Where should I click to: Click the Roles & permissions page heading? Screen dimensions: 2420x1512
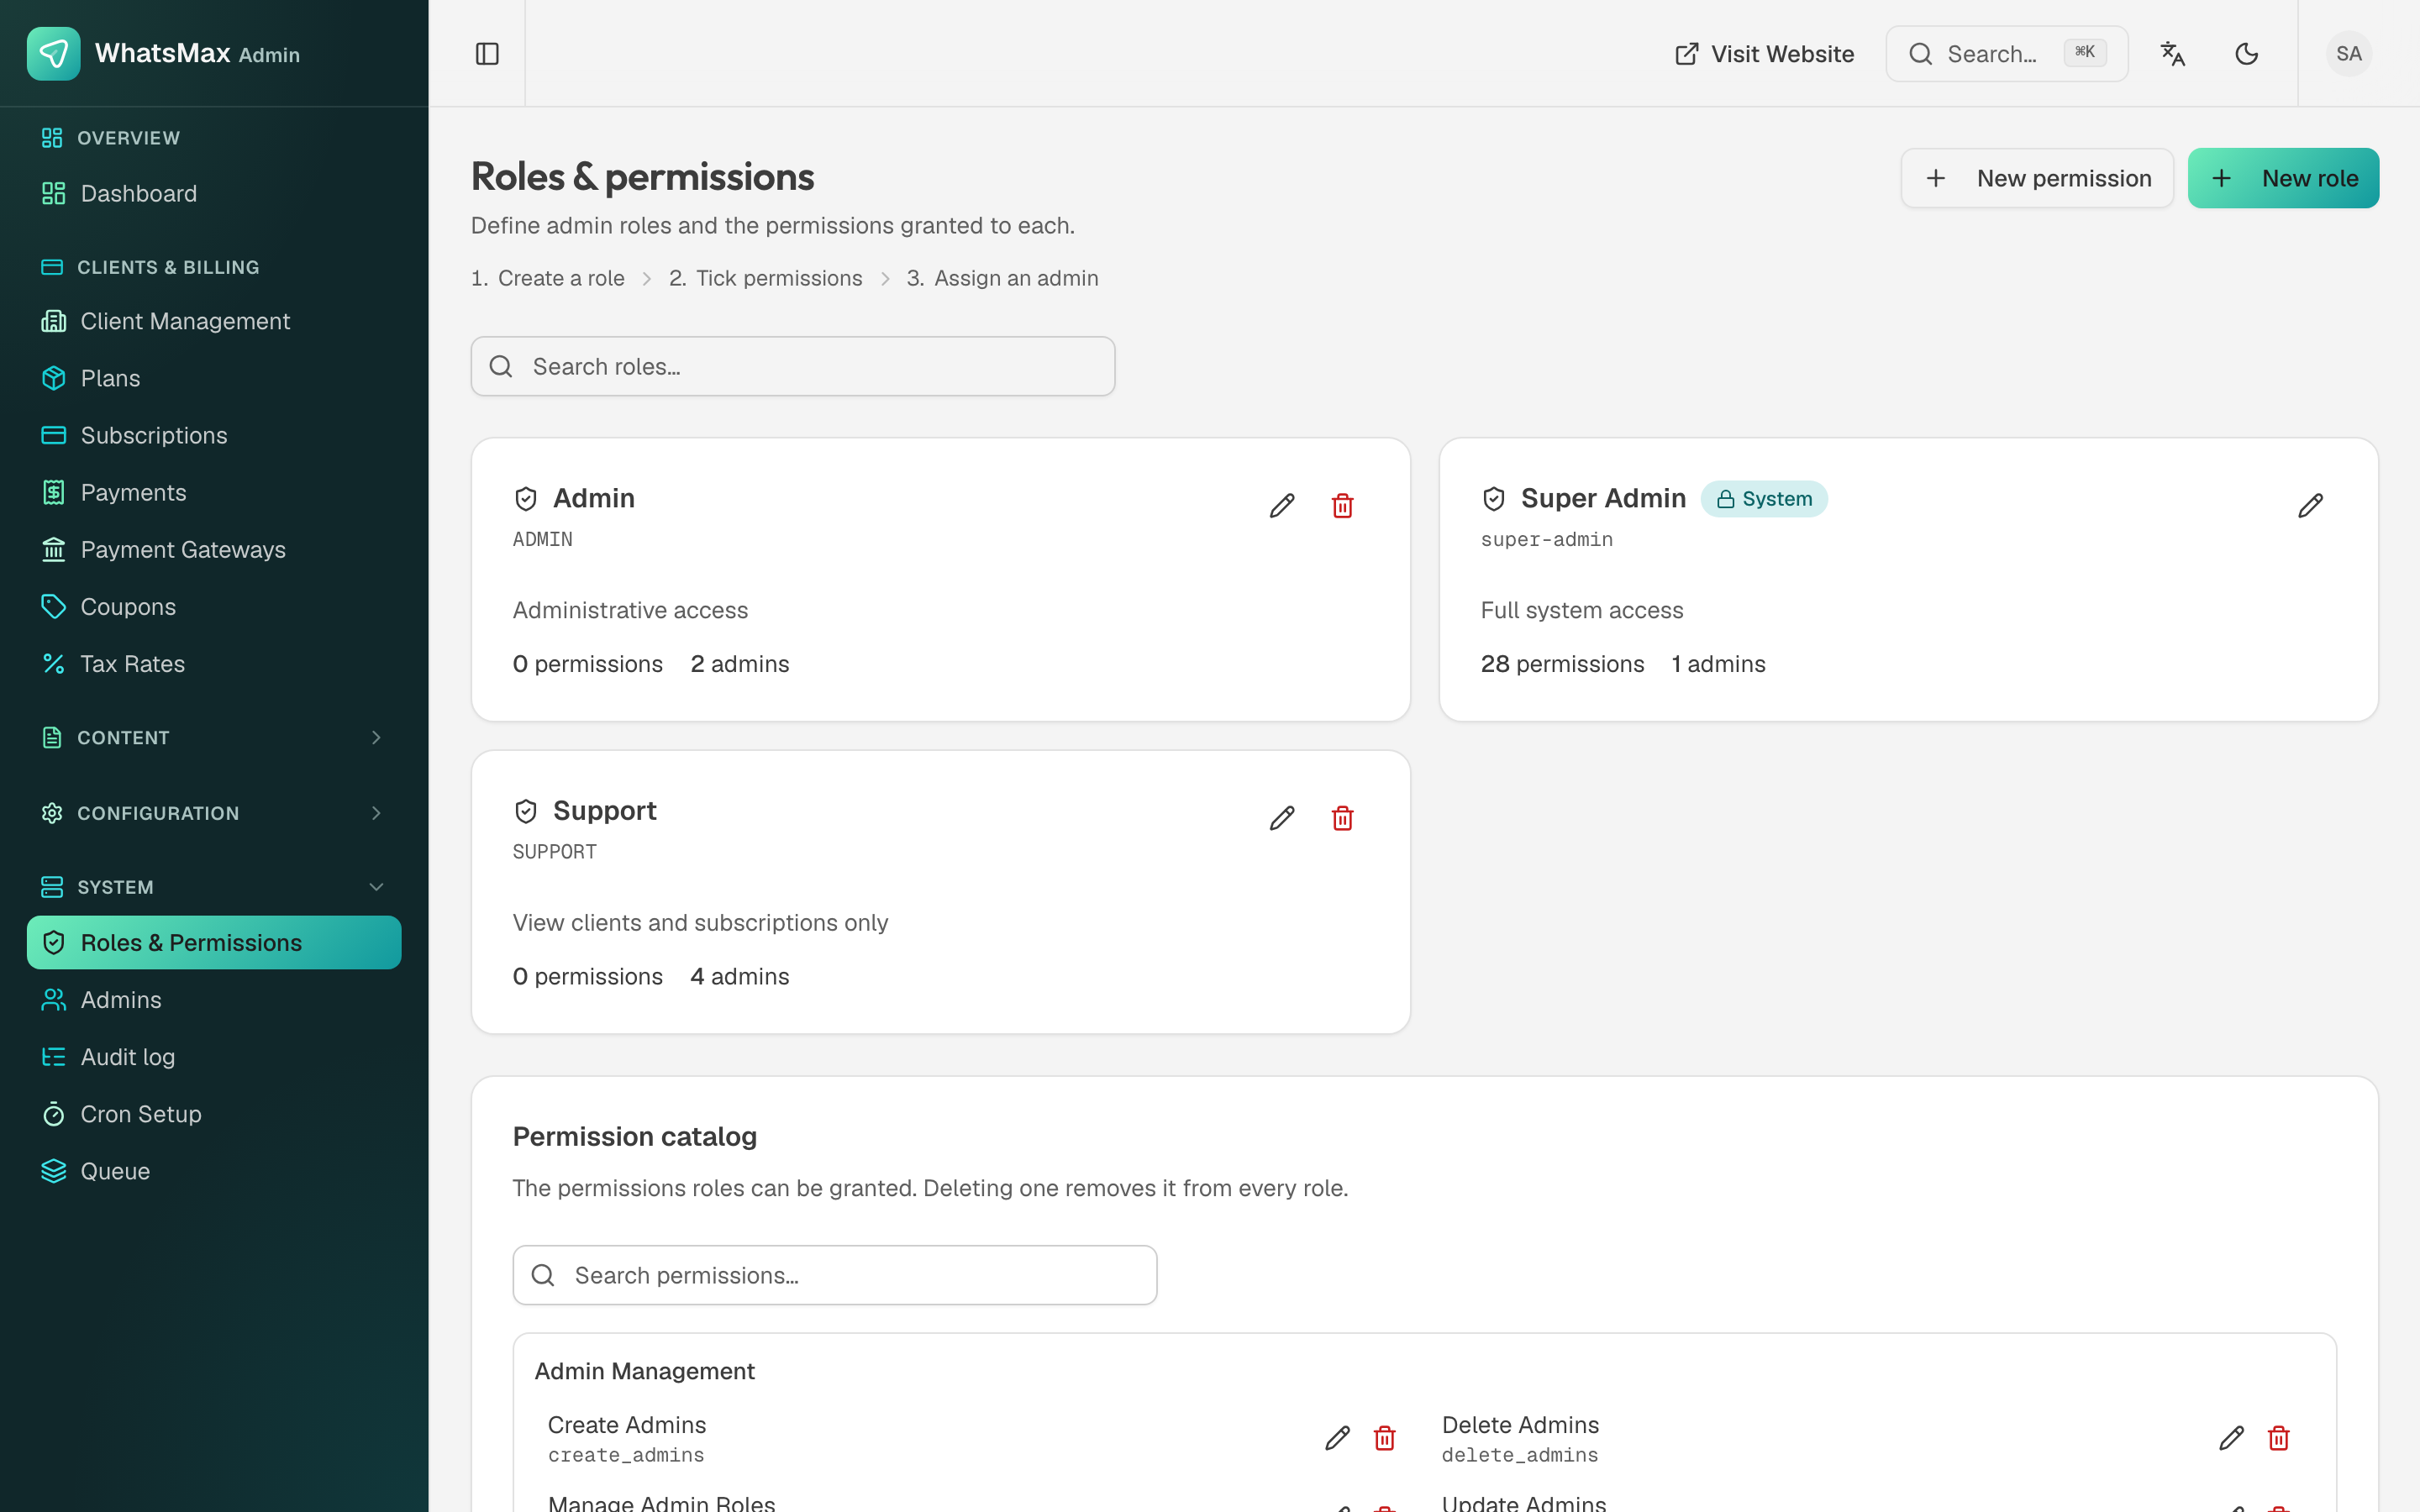(x=643, y=176)
